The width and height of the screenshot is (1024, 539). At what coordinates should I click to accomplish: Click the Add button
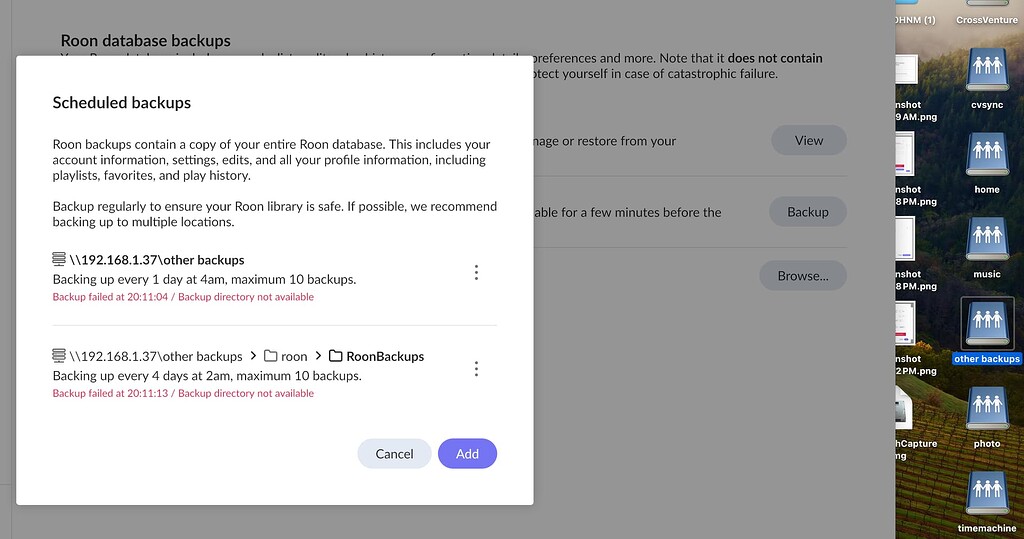pyautogui.click(x=467, y=453)
